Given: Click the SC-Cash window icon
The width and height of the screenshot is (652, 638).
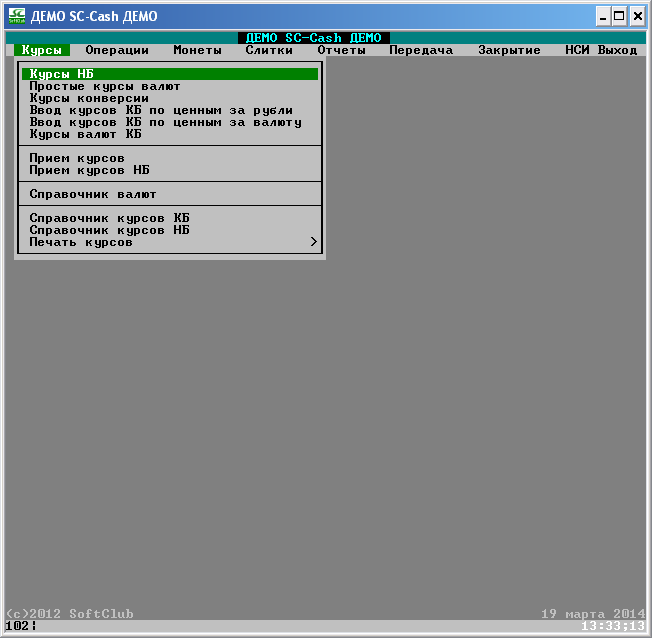Looking at the screenshot, I should click(17, 16).
